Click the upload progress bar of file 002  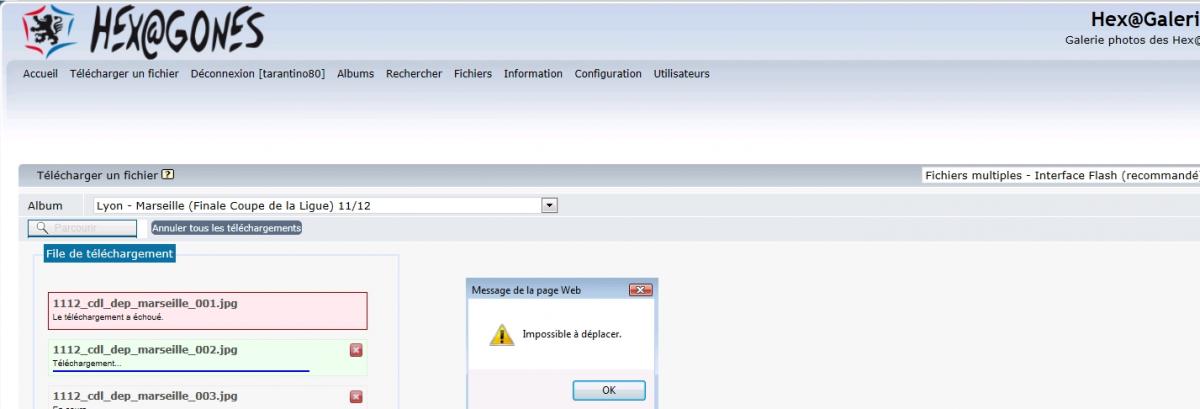click(180, 370)
